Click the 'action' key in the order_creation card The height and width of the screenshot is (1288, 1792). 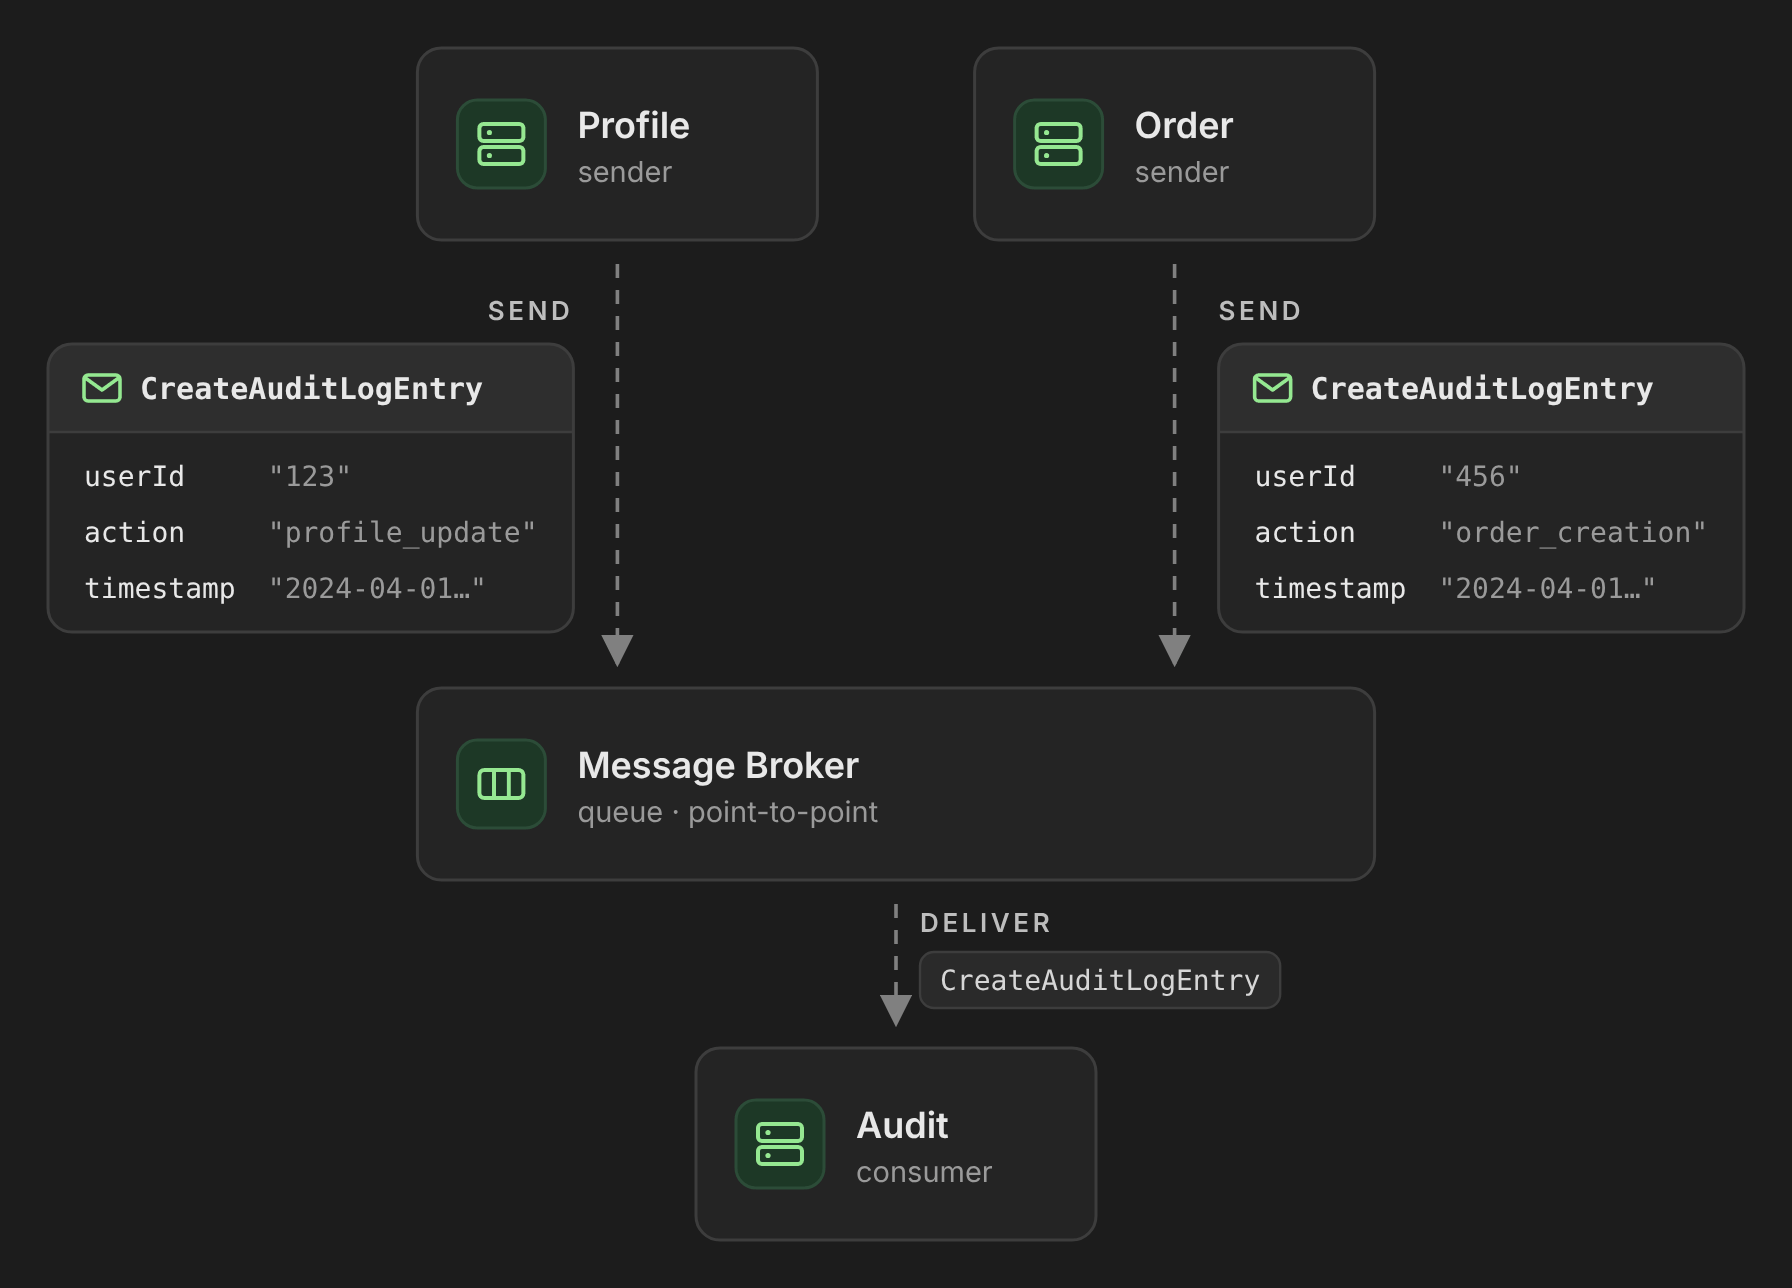(1305, 533)
